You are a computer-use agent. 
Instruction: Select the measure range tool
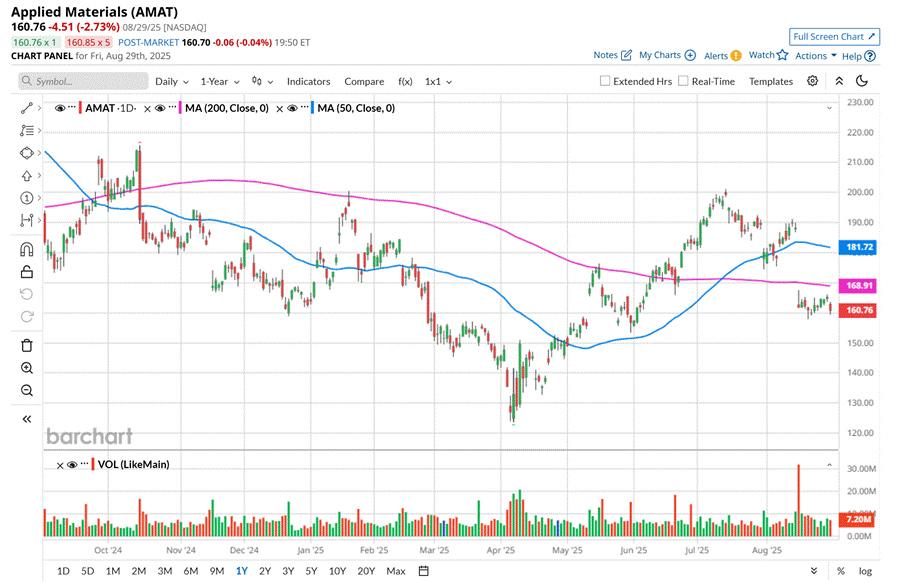click(x=26, y=220)
